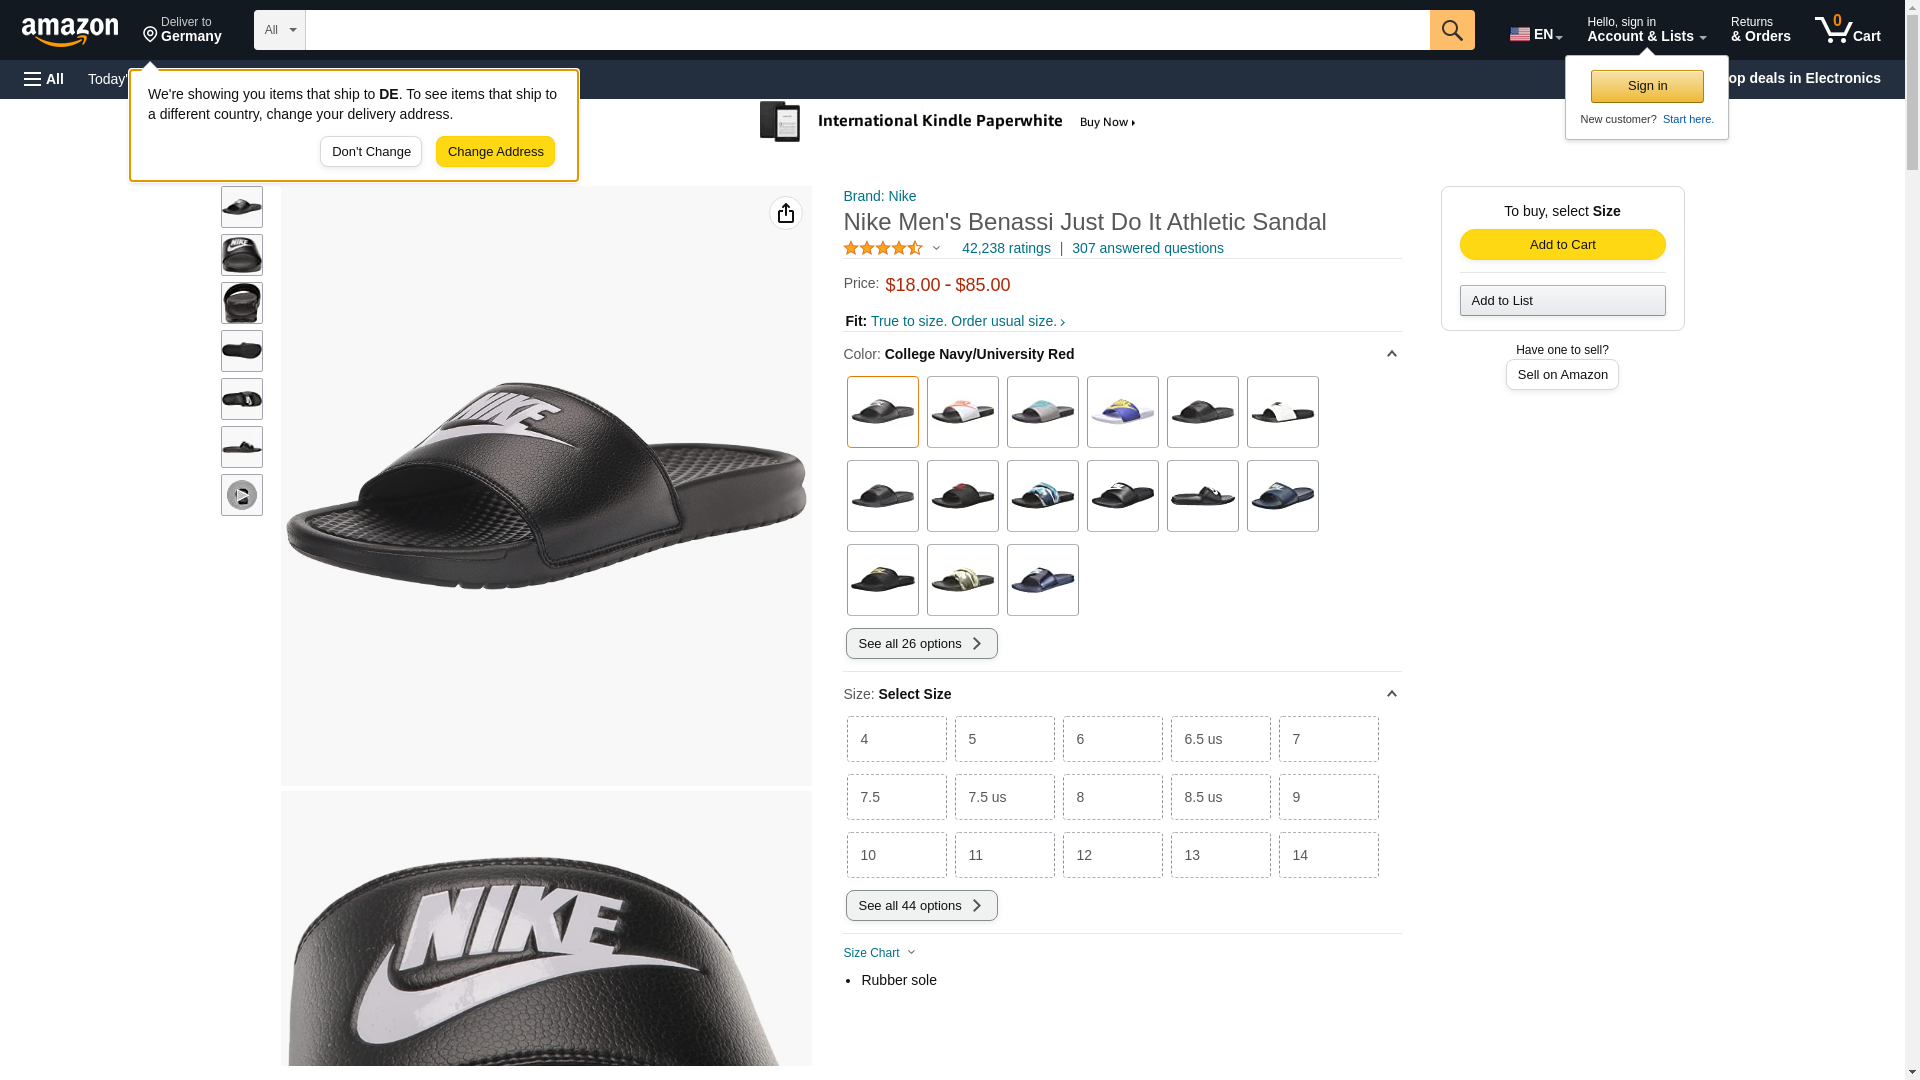The width and height of the screenshot is (1920, 1080).
Task: Click the search magnifier button
Action: click(x=1451, y=30)
